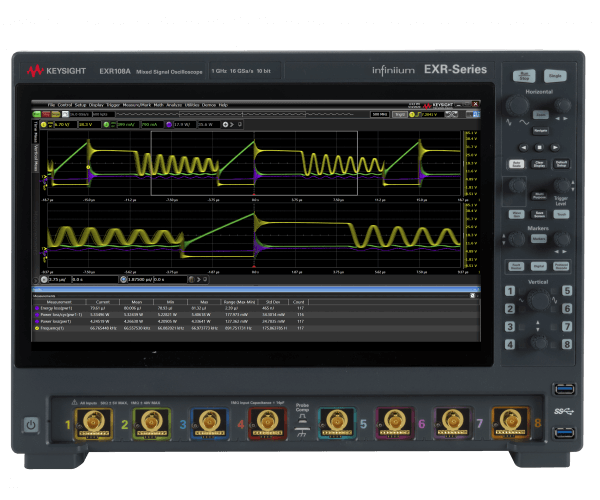Click the large Vertical scale knob
600x500 pixels.
click(538, 300)
